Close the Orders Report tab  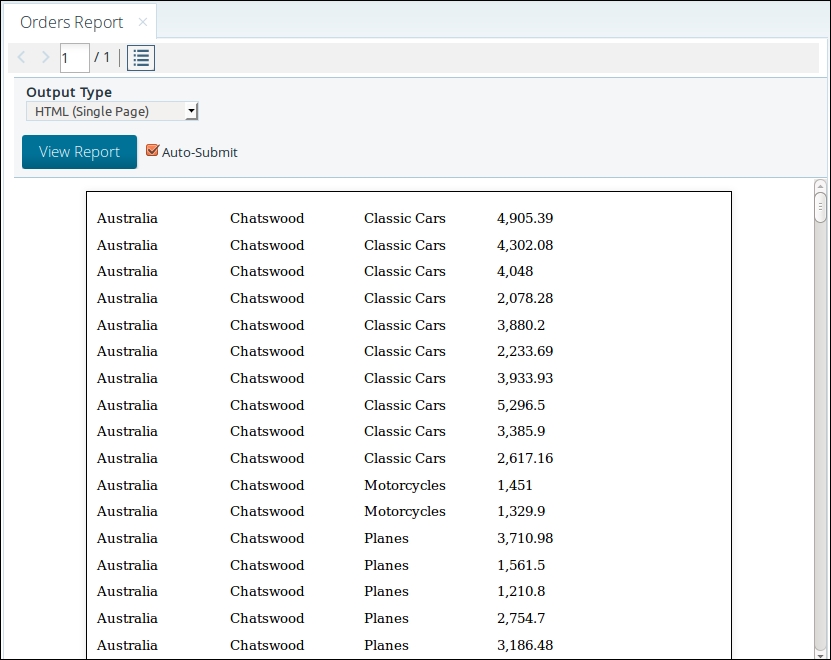pyautogui.click(x=142, y=20)
